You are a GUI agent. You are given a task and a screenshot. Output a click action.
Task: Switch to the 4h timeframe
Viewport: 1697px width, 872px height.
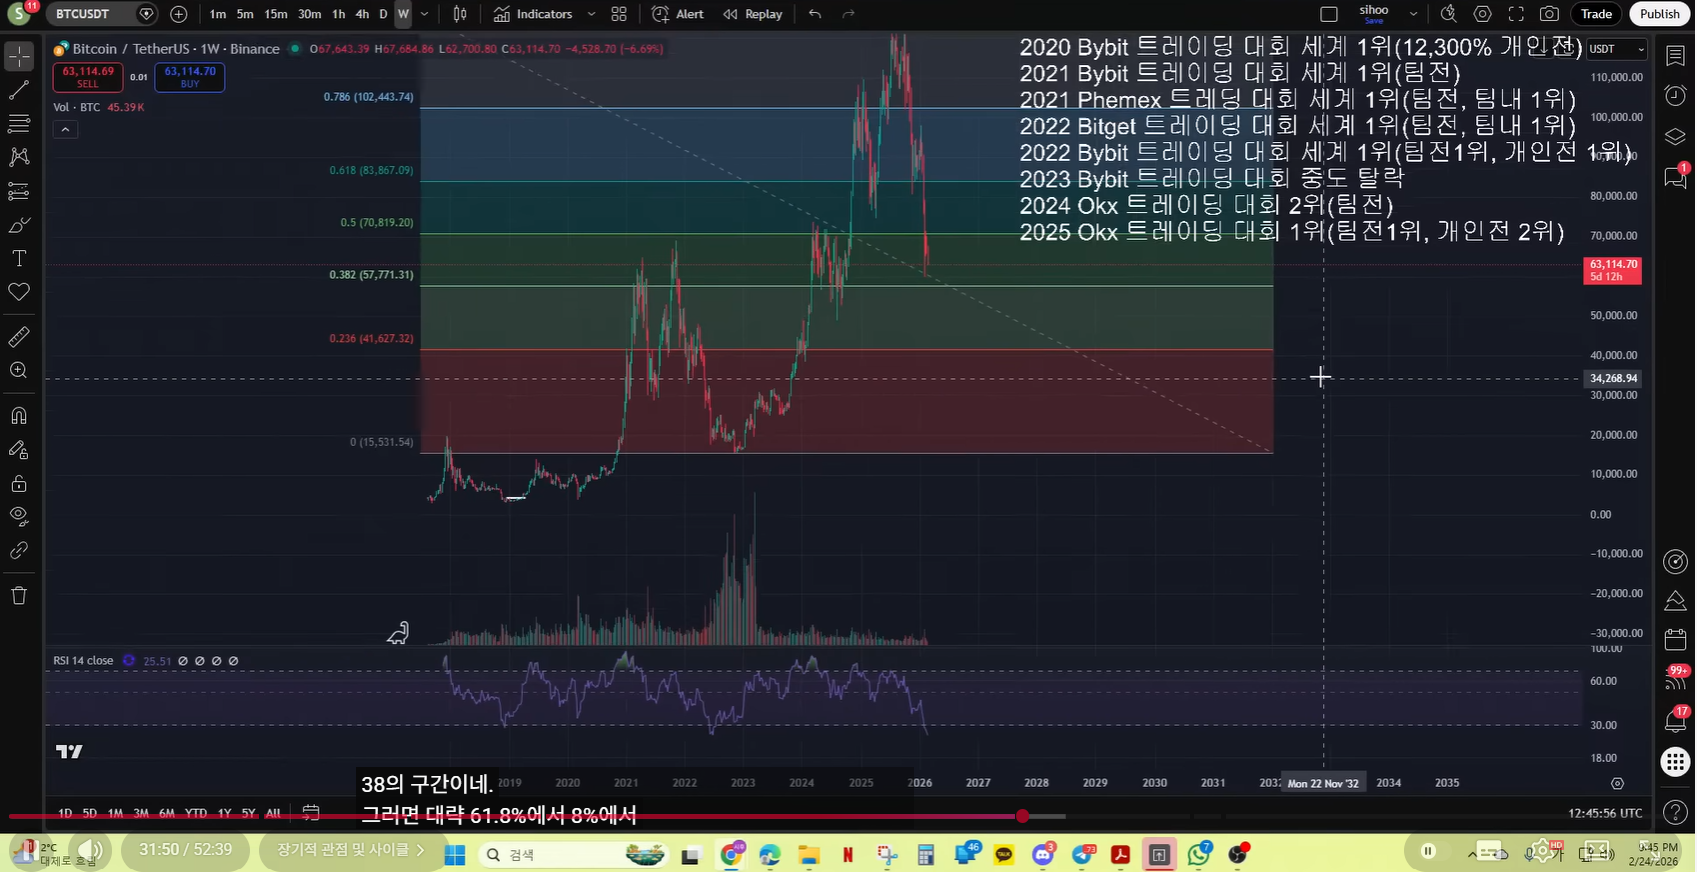click(362, 14)
